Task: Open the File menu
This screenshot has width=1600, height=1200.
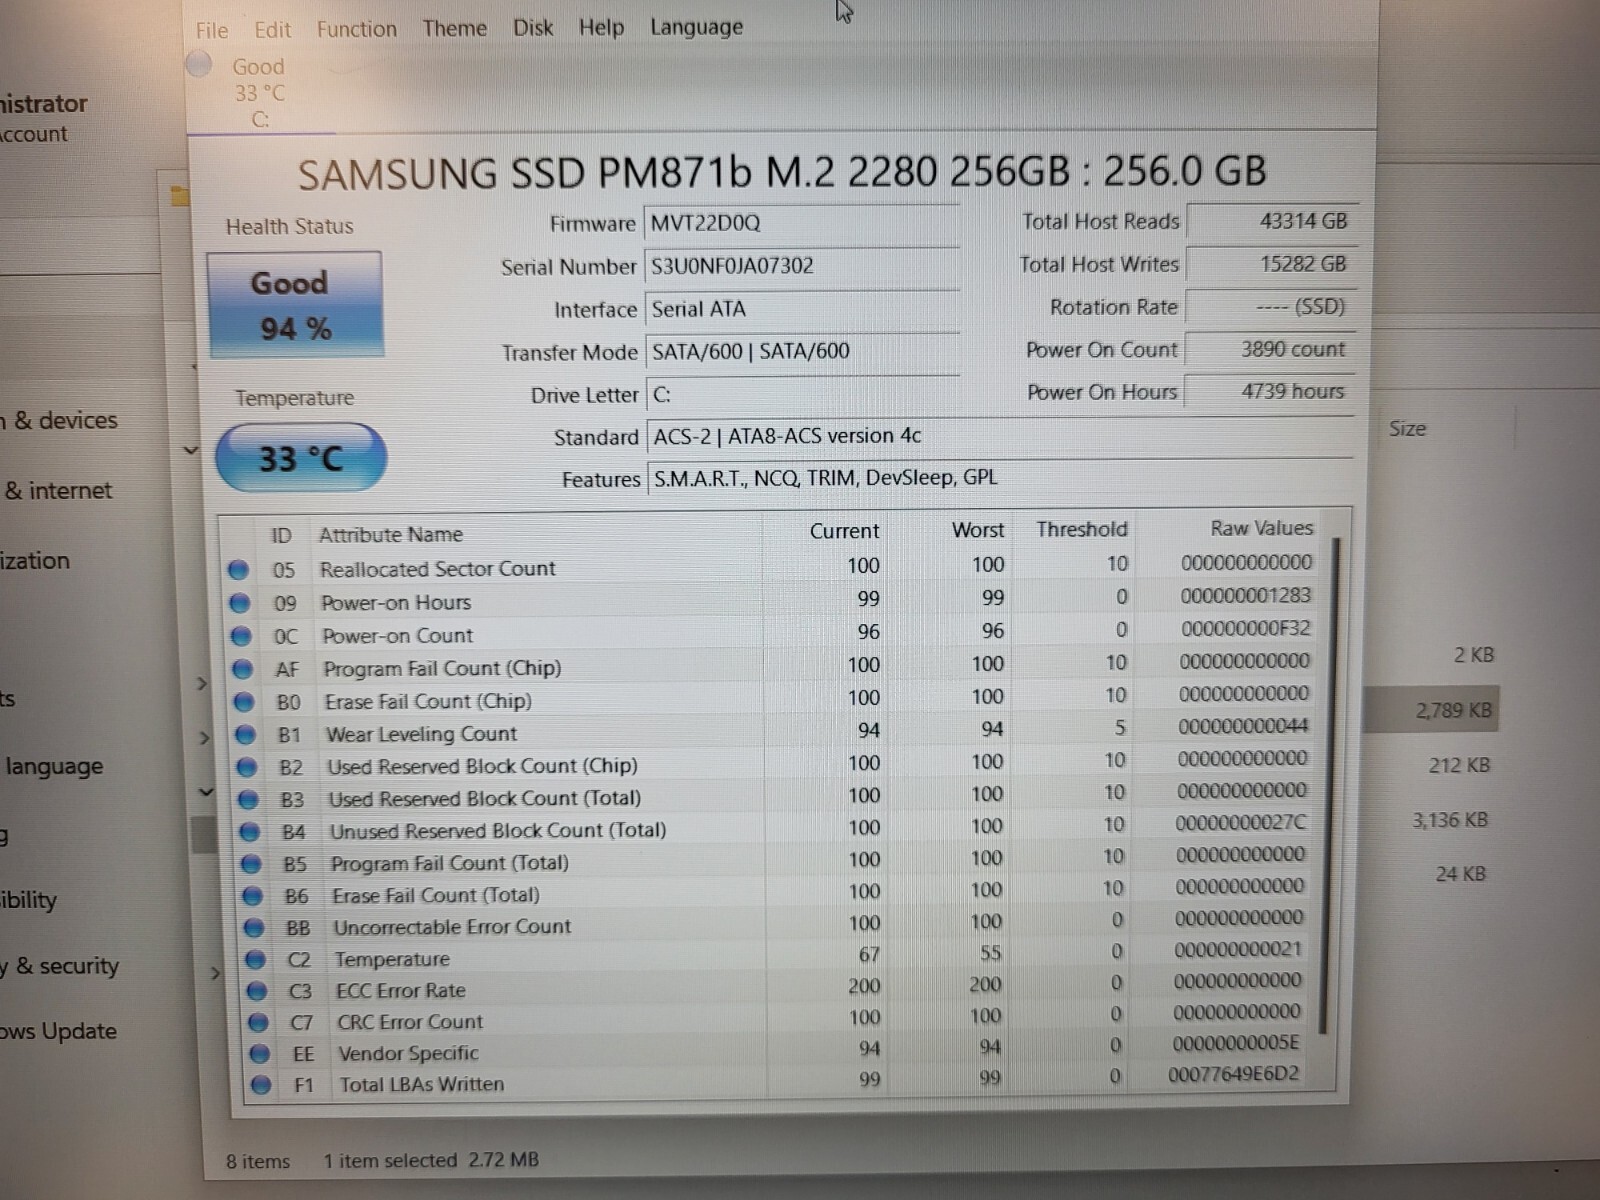Action: coord(212,30)
